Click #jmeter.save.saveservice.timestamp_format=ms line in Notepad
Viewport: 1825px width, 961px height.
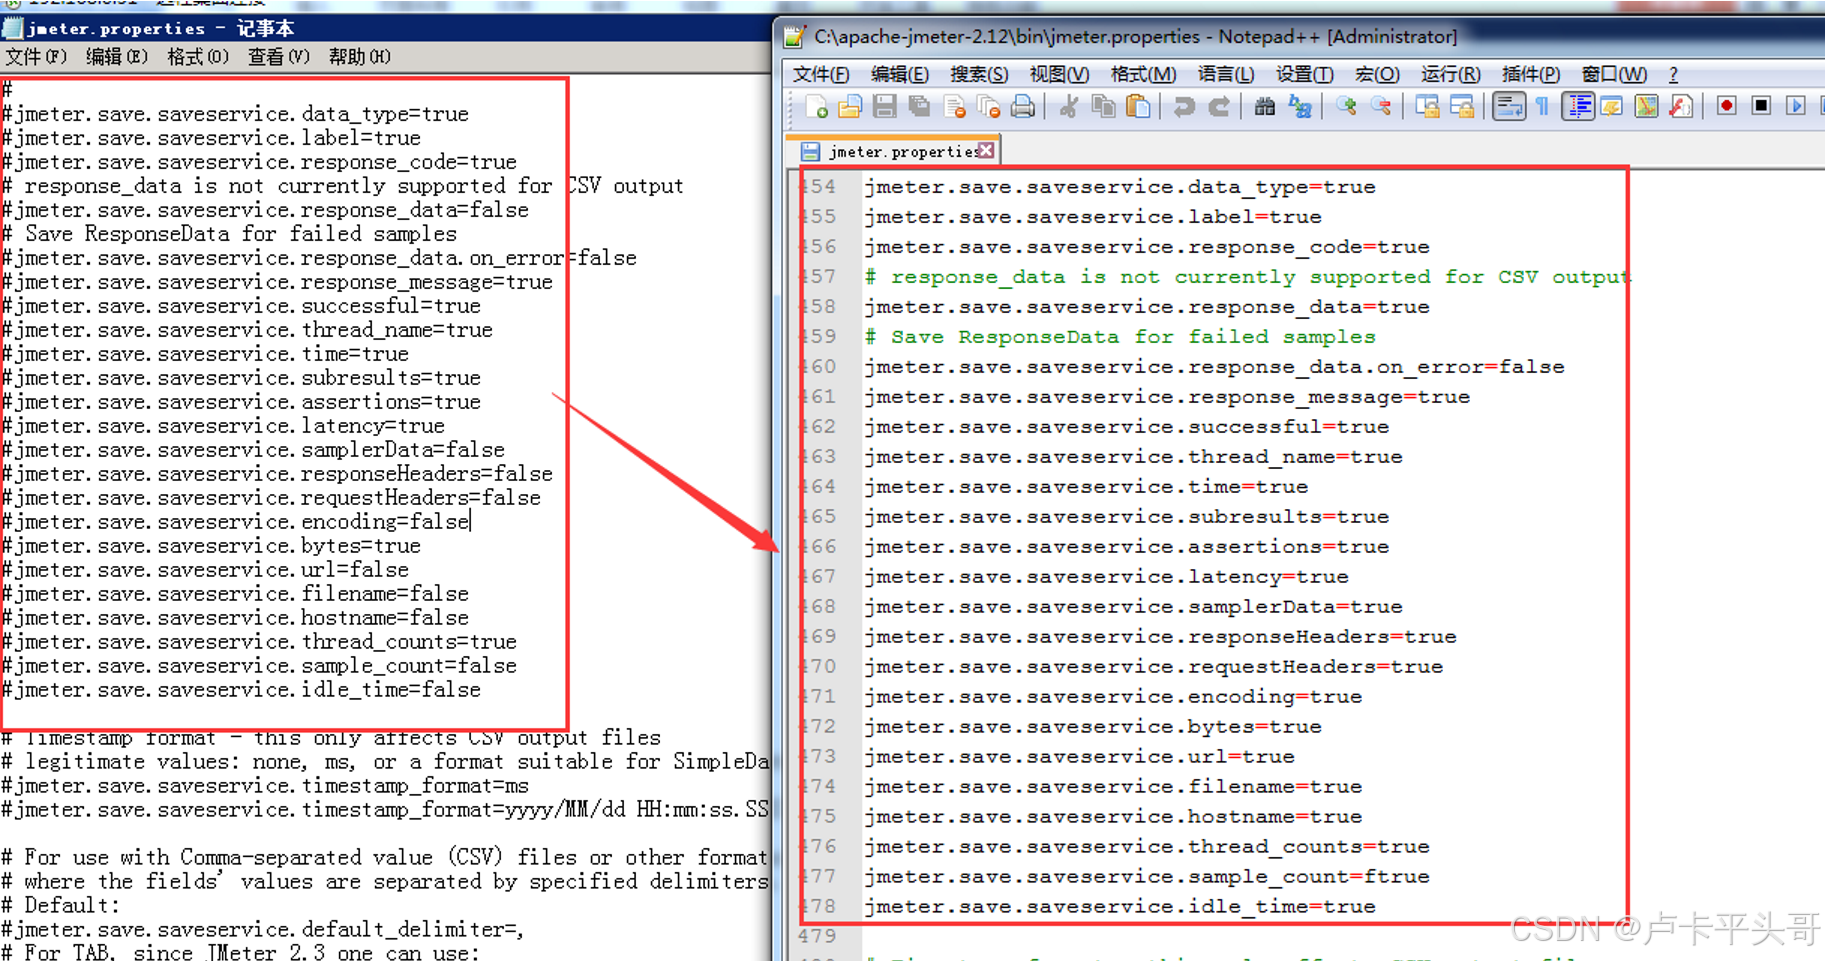click(266, 786)
